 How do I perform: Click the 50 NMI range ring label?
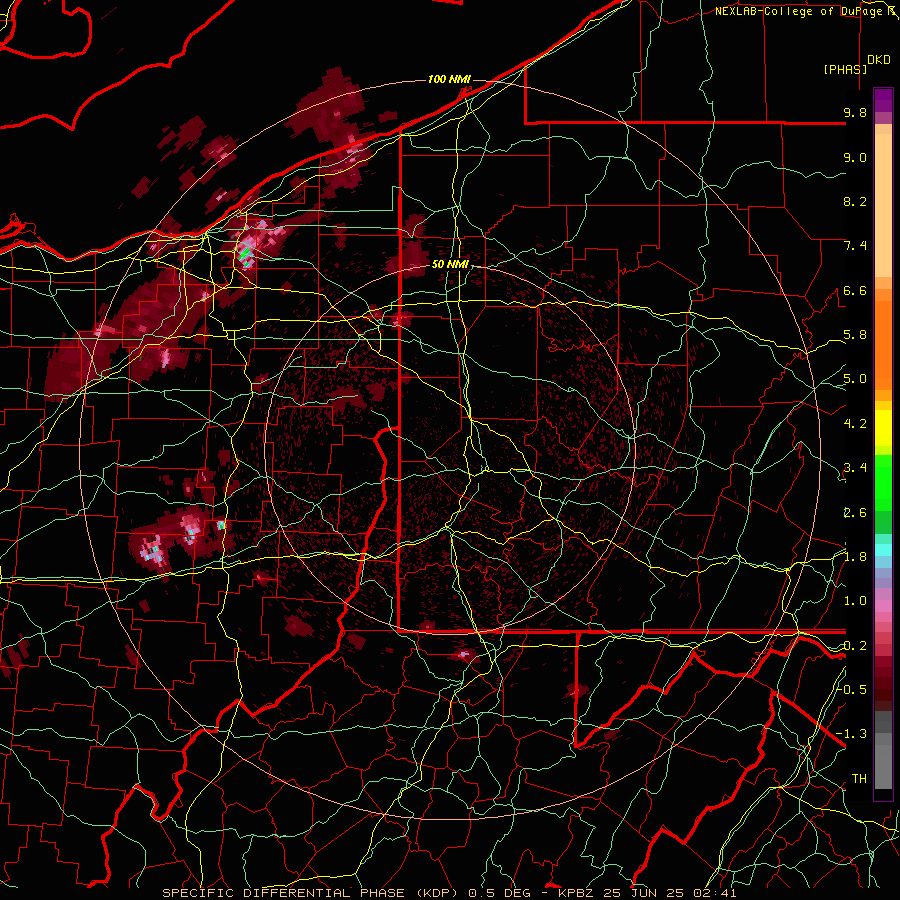pyautogui.click(x=450, y=265)
